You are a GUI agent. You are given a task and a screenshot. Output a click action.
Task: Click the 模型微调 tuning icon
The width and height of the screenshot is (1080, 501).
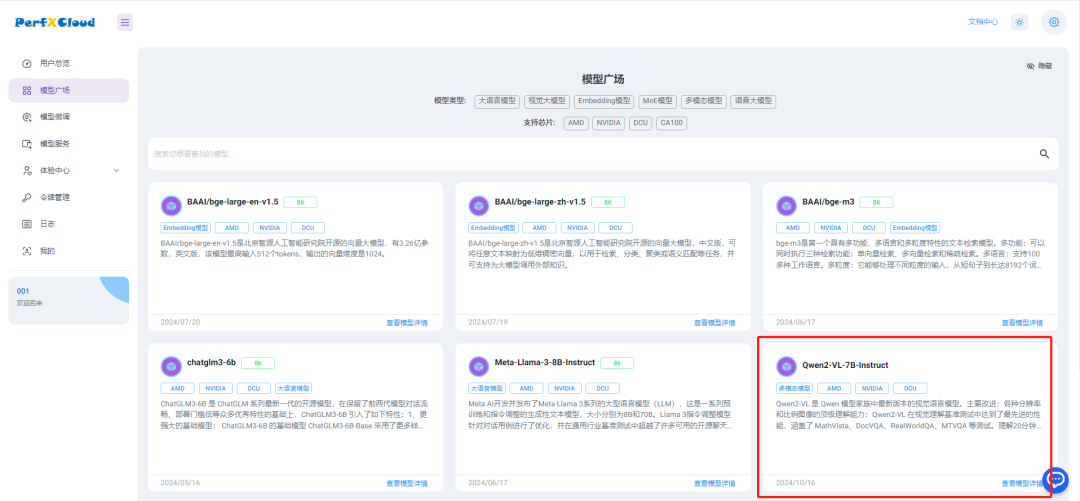(x=27, y=117)
